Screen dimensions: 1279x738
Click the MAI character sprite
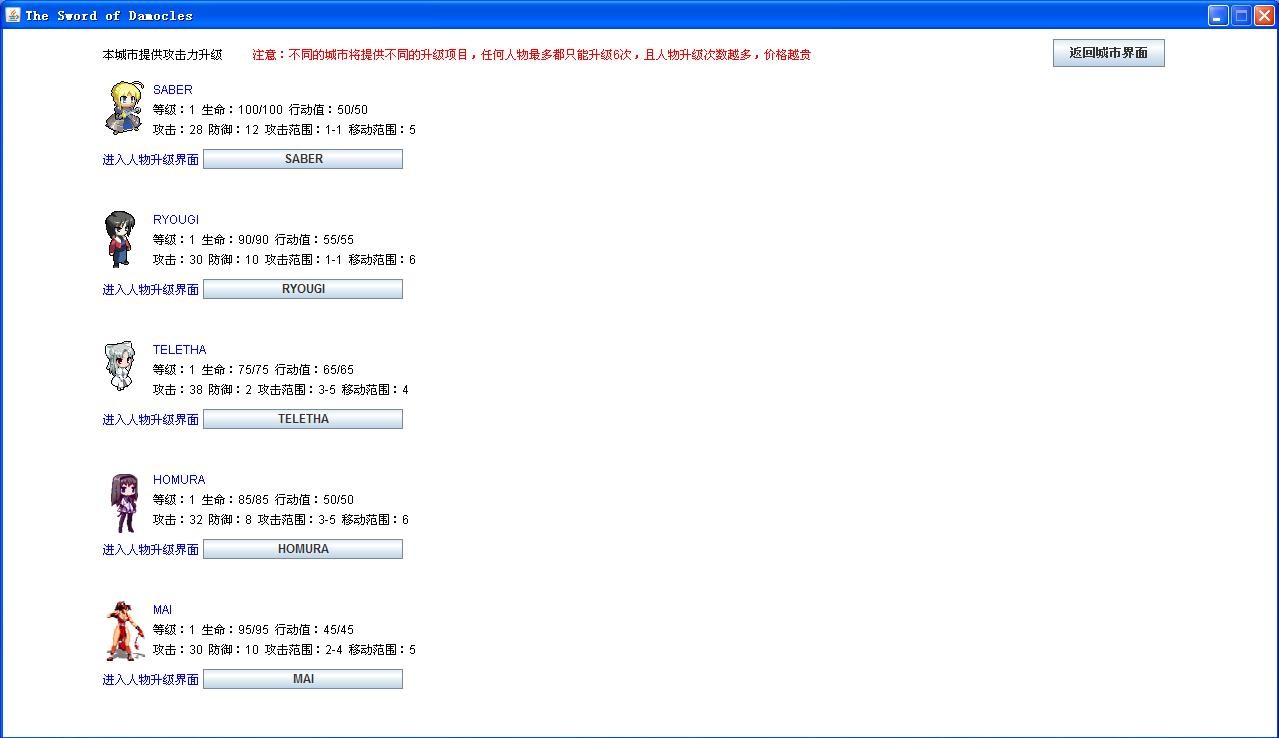tap(125, 631)
